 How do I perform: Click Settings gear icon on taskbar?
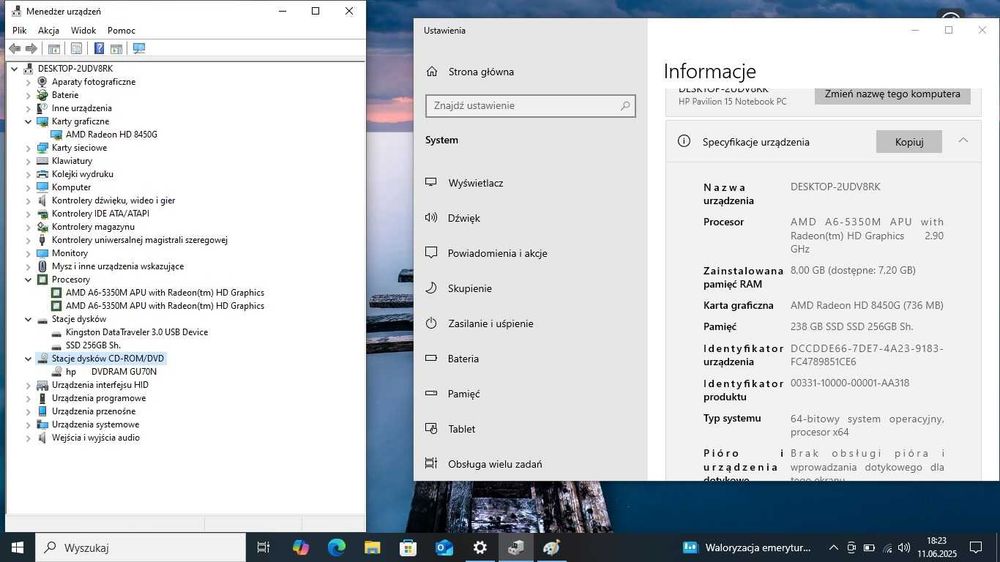(x=480, y=547)
